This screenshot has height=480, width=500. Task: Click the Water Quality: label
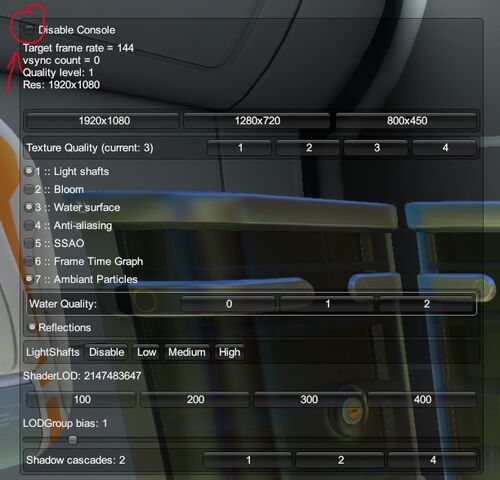pos(63,304)
